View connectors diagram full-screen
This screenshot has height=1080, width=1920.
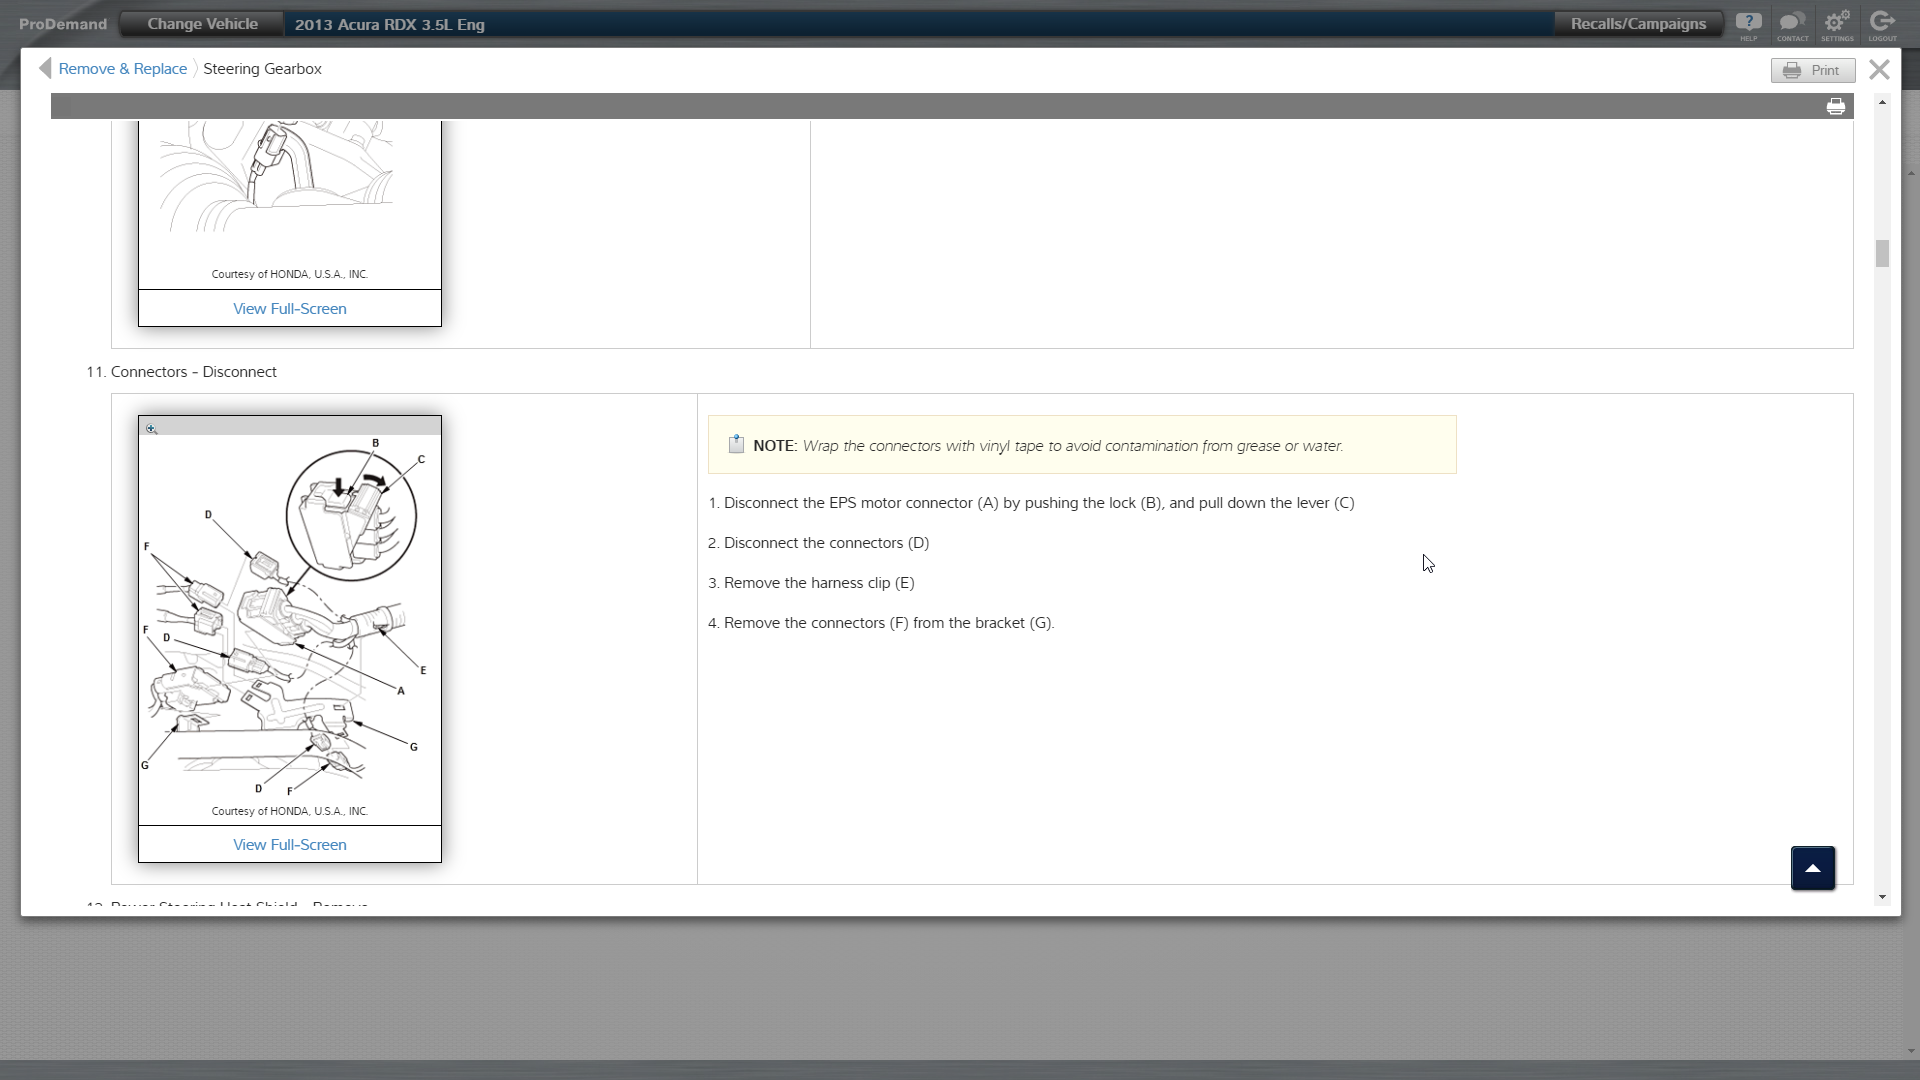click(289, 845)
